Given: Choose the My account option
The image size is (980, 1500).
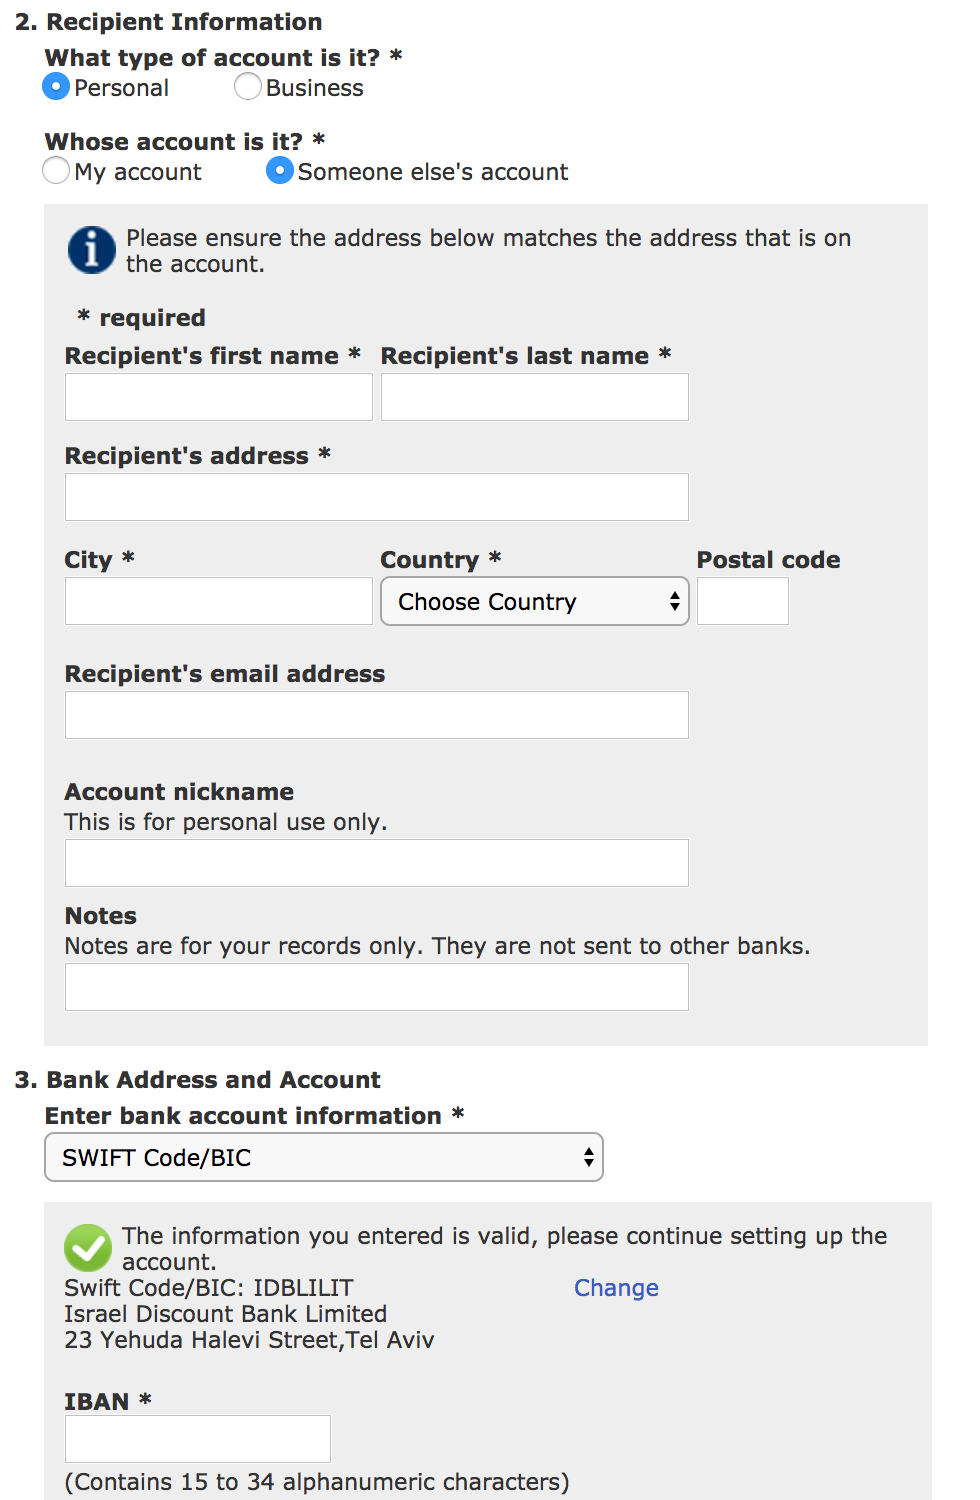Looking at the screenshot, I should tap(57, 171).
